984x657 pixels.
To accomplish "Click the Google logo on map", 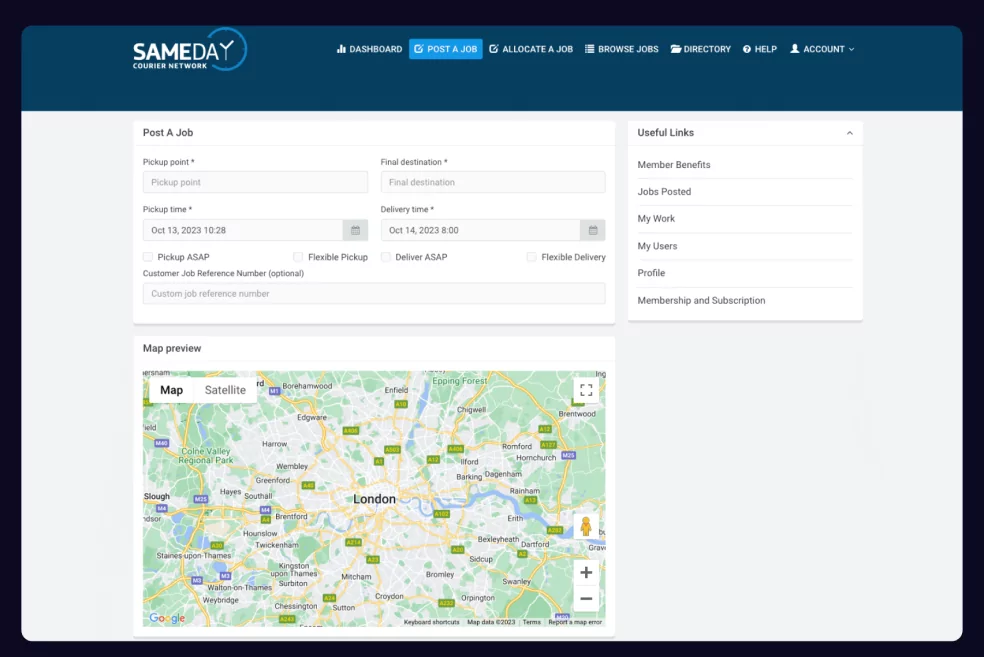I will tap(167, 618).
